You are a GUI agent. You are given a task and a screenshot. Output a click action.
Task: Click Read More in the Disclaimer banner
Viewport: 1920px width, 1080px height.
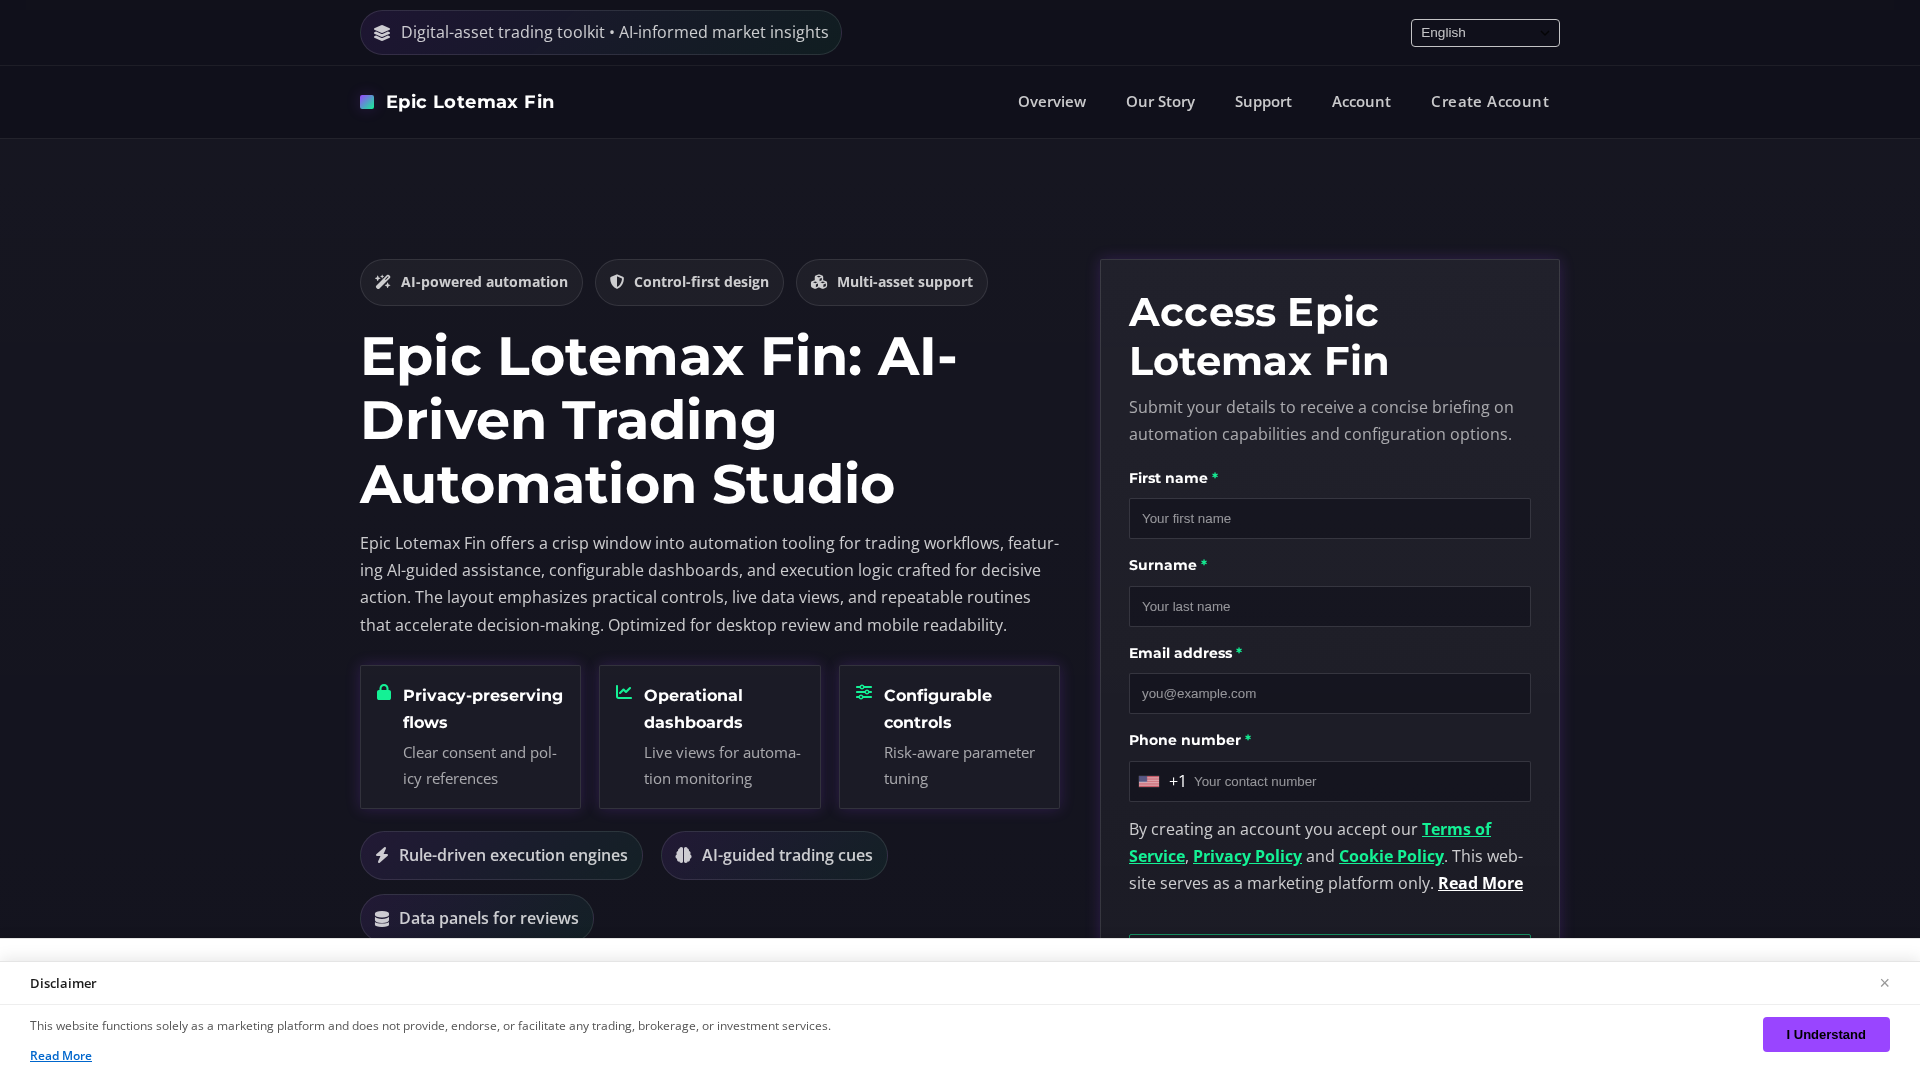[x=61, y=1056]
